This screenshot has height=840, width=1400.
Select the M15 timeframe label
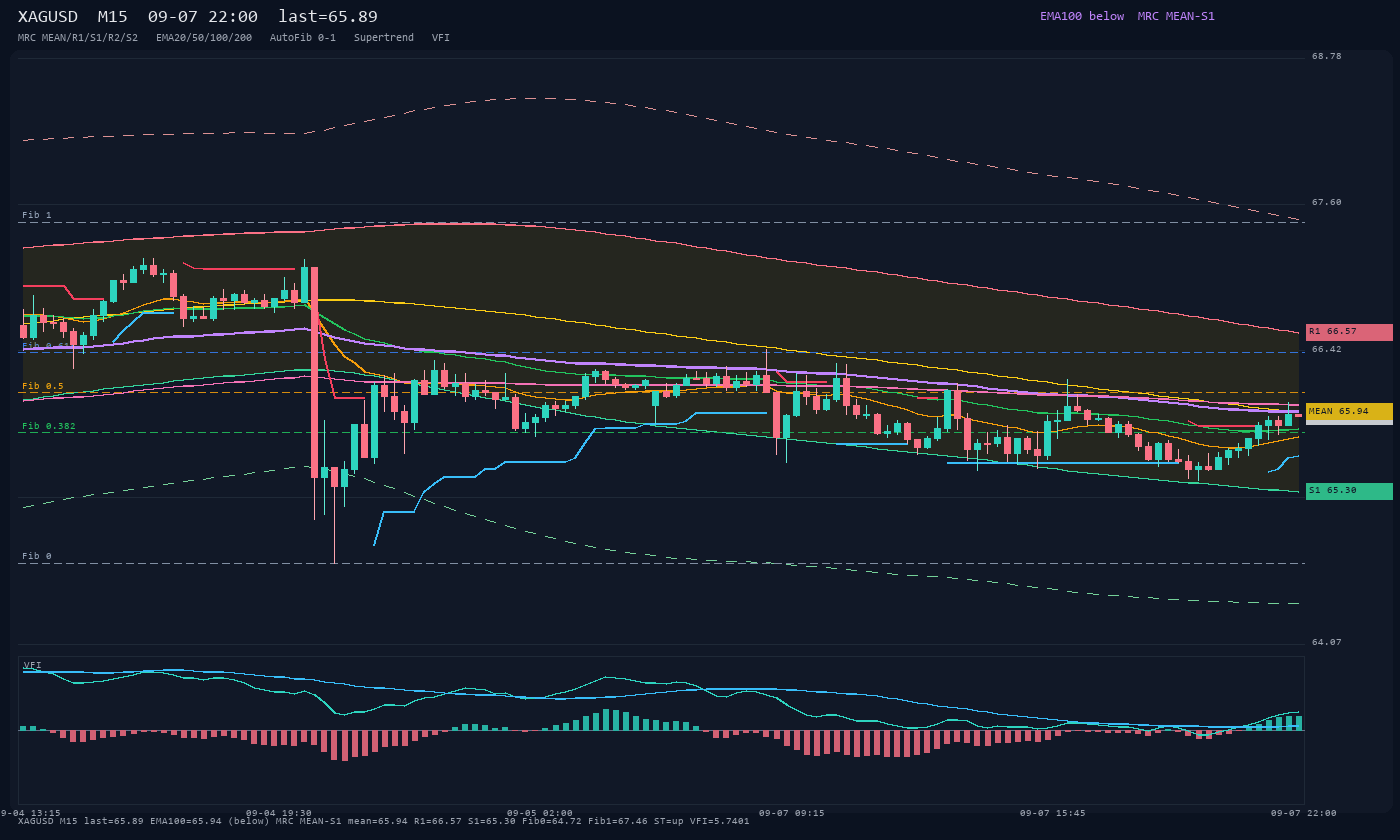(x=112, y=17)
